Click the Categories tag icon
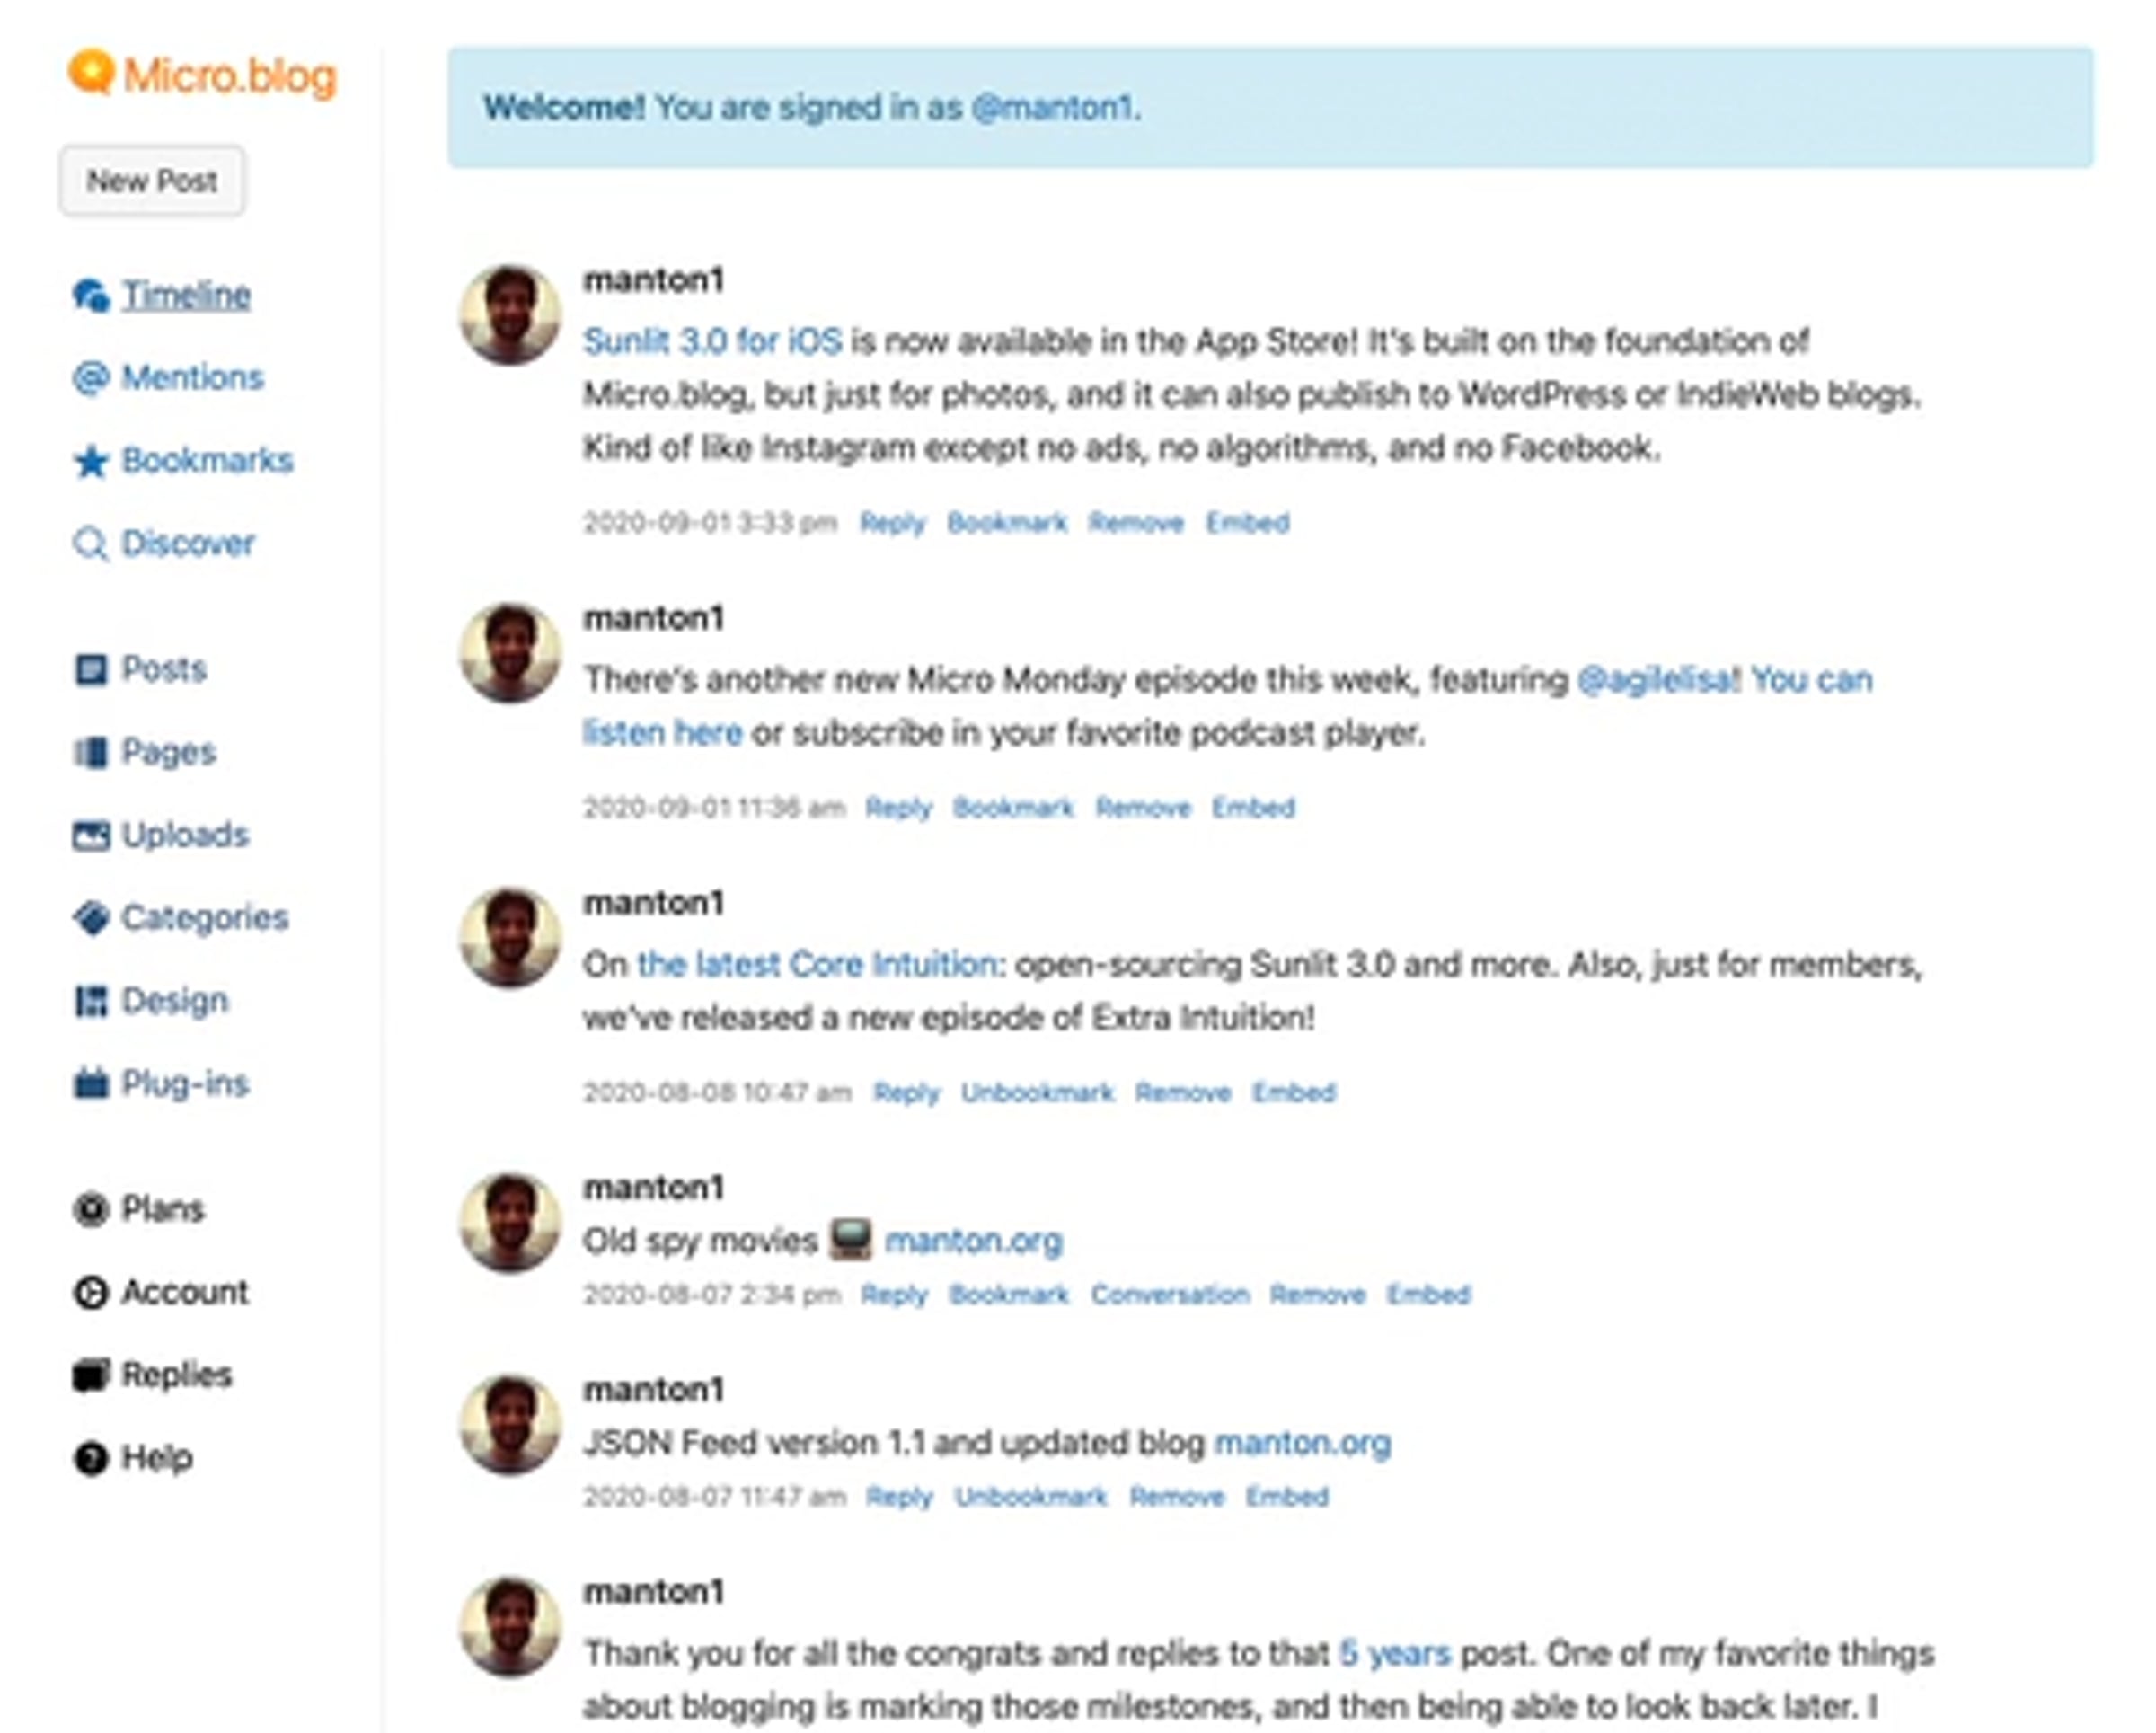Image resolution: width=2156 pixels, height=1733 pixels. tap(91, 918)
